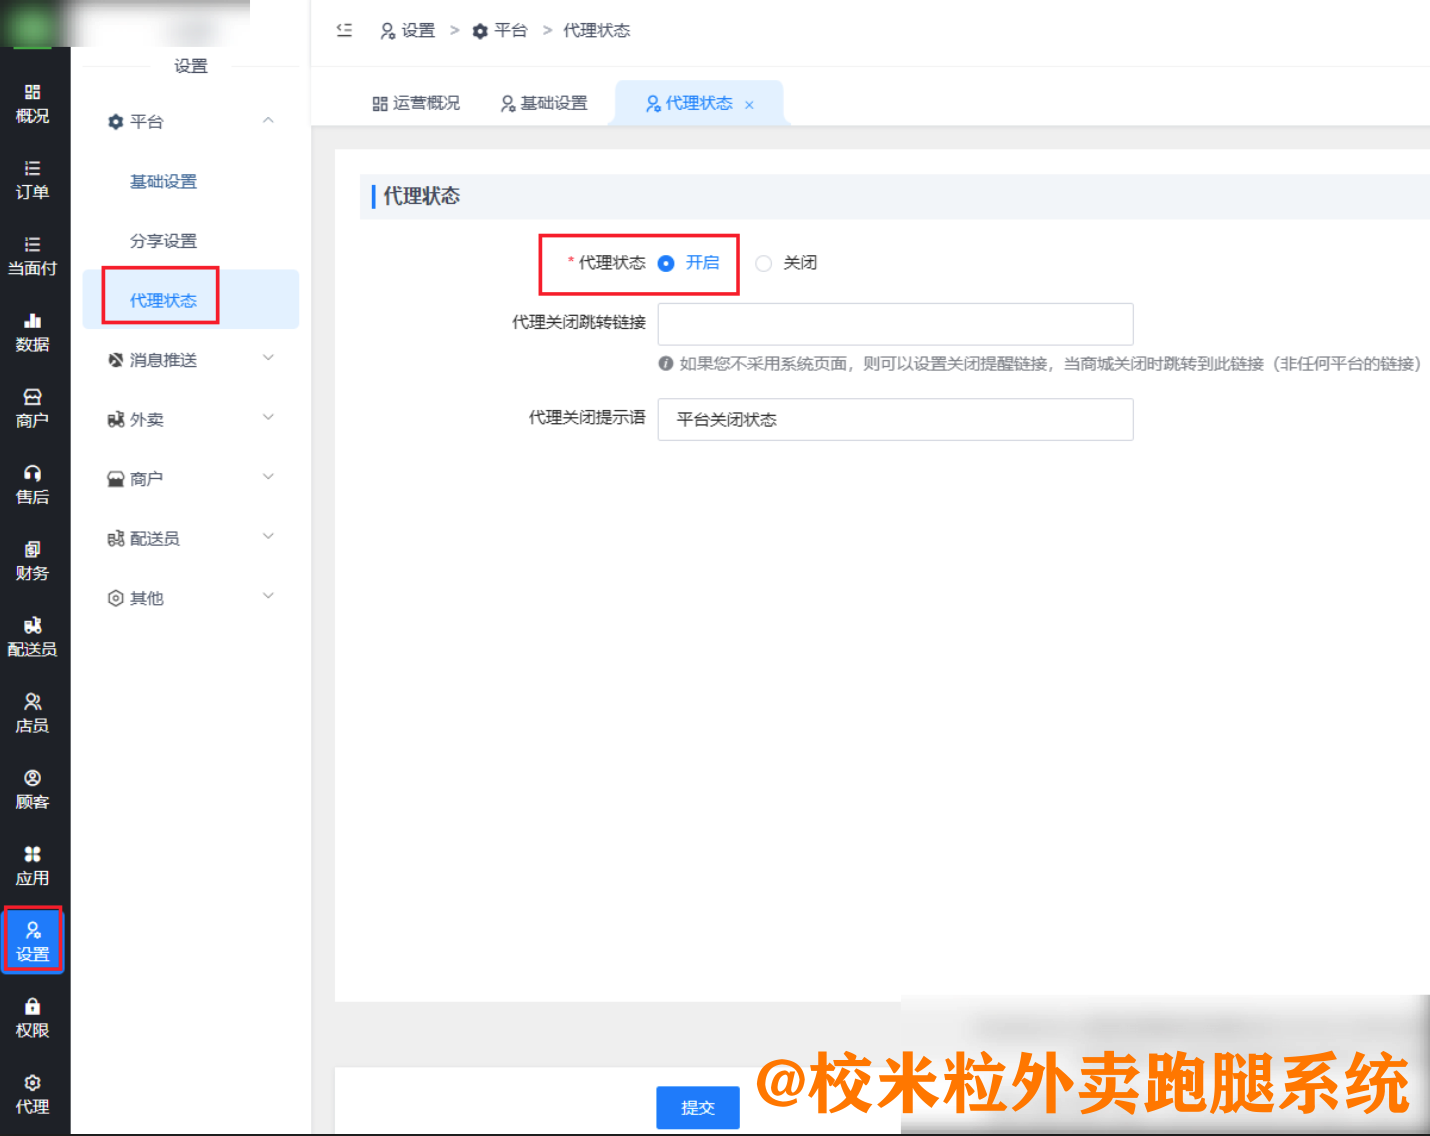The width and height of the screenshot is (1430, 1136).
Task: Open 分享设置 from the settings menu
Action: [x=163, y=240]
